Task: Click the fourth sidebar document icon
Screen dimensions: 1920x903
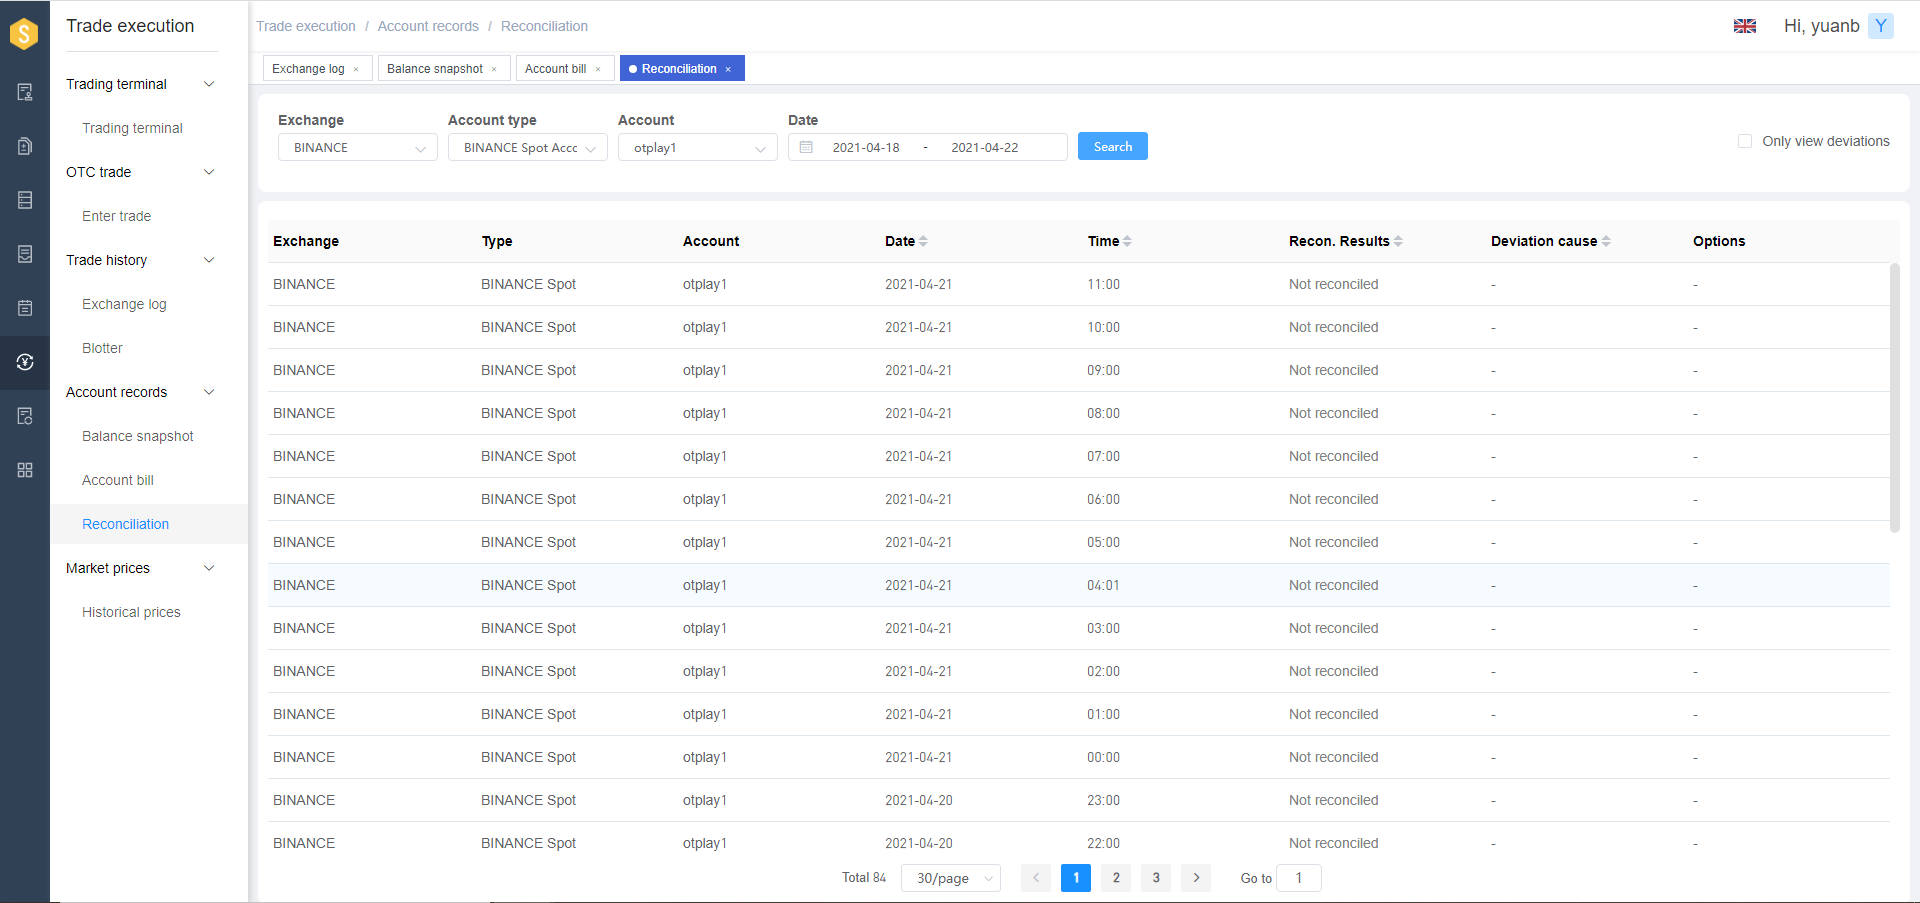Action: (25, 254)
